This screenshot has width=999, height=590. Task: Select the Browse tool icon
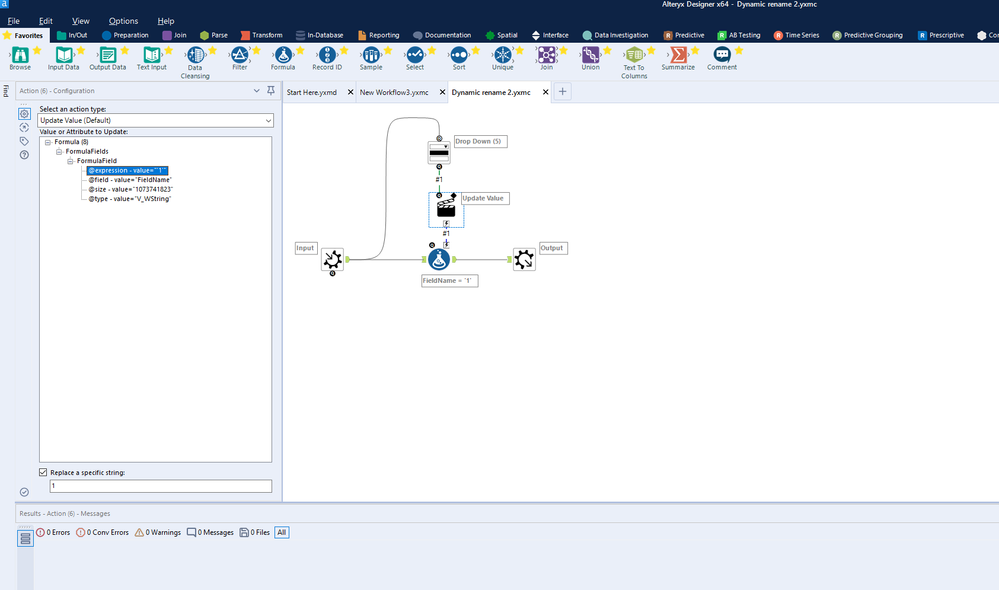click(20, 55)
